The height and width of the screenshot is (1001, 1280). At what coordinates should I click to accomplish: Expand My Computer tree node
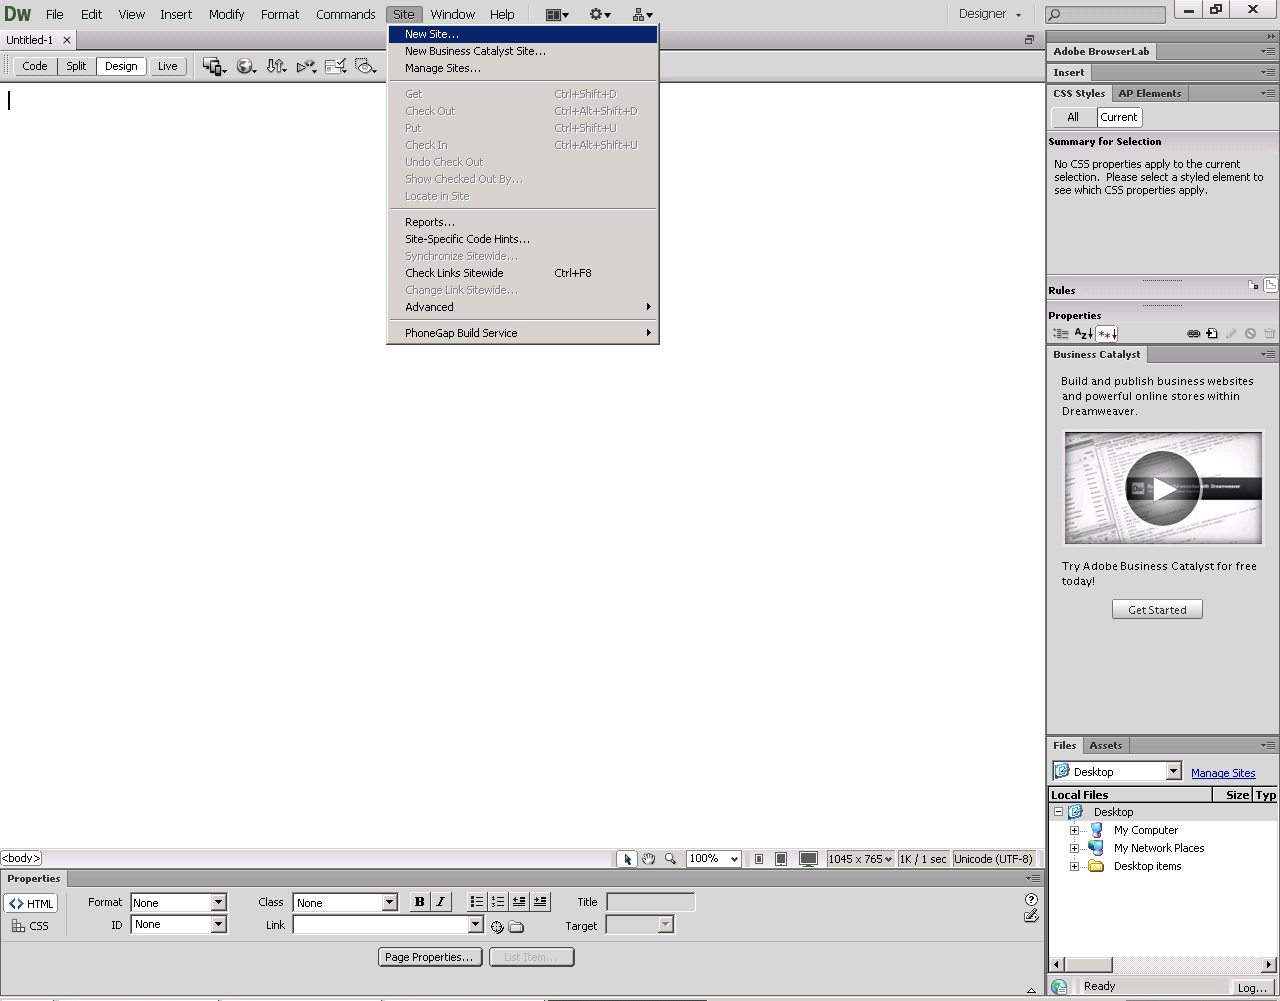pyautogui.click(x=1074, y=830)
